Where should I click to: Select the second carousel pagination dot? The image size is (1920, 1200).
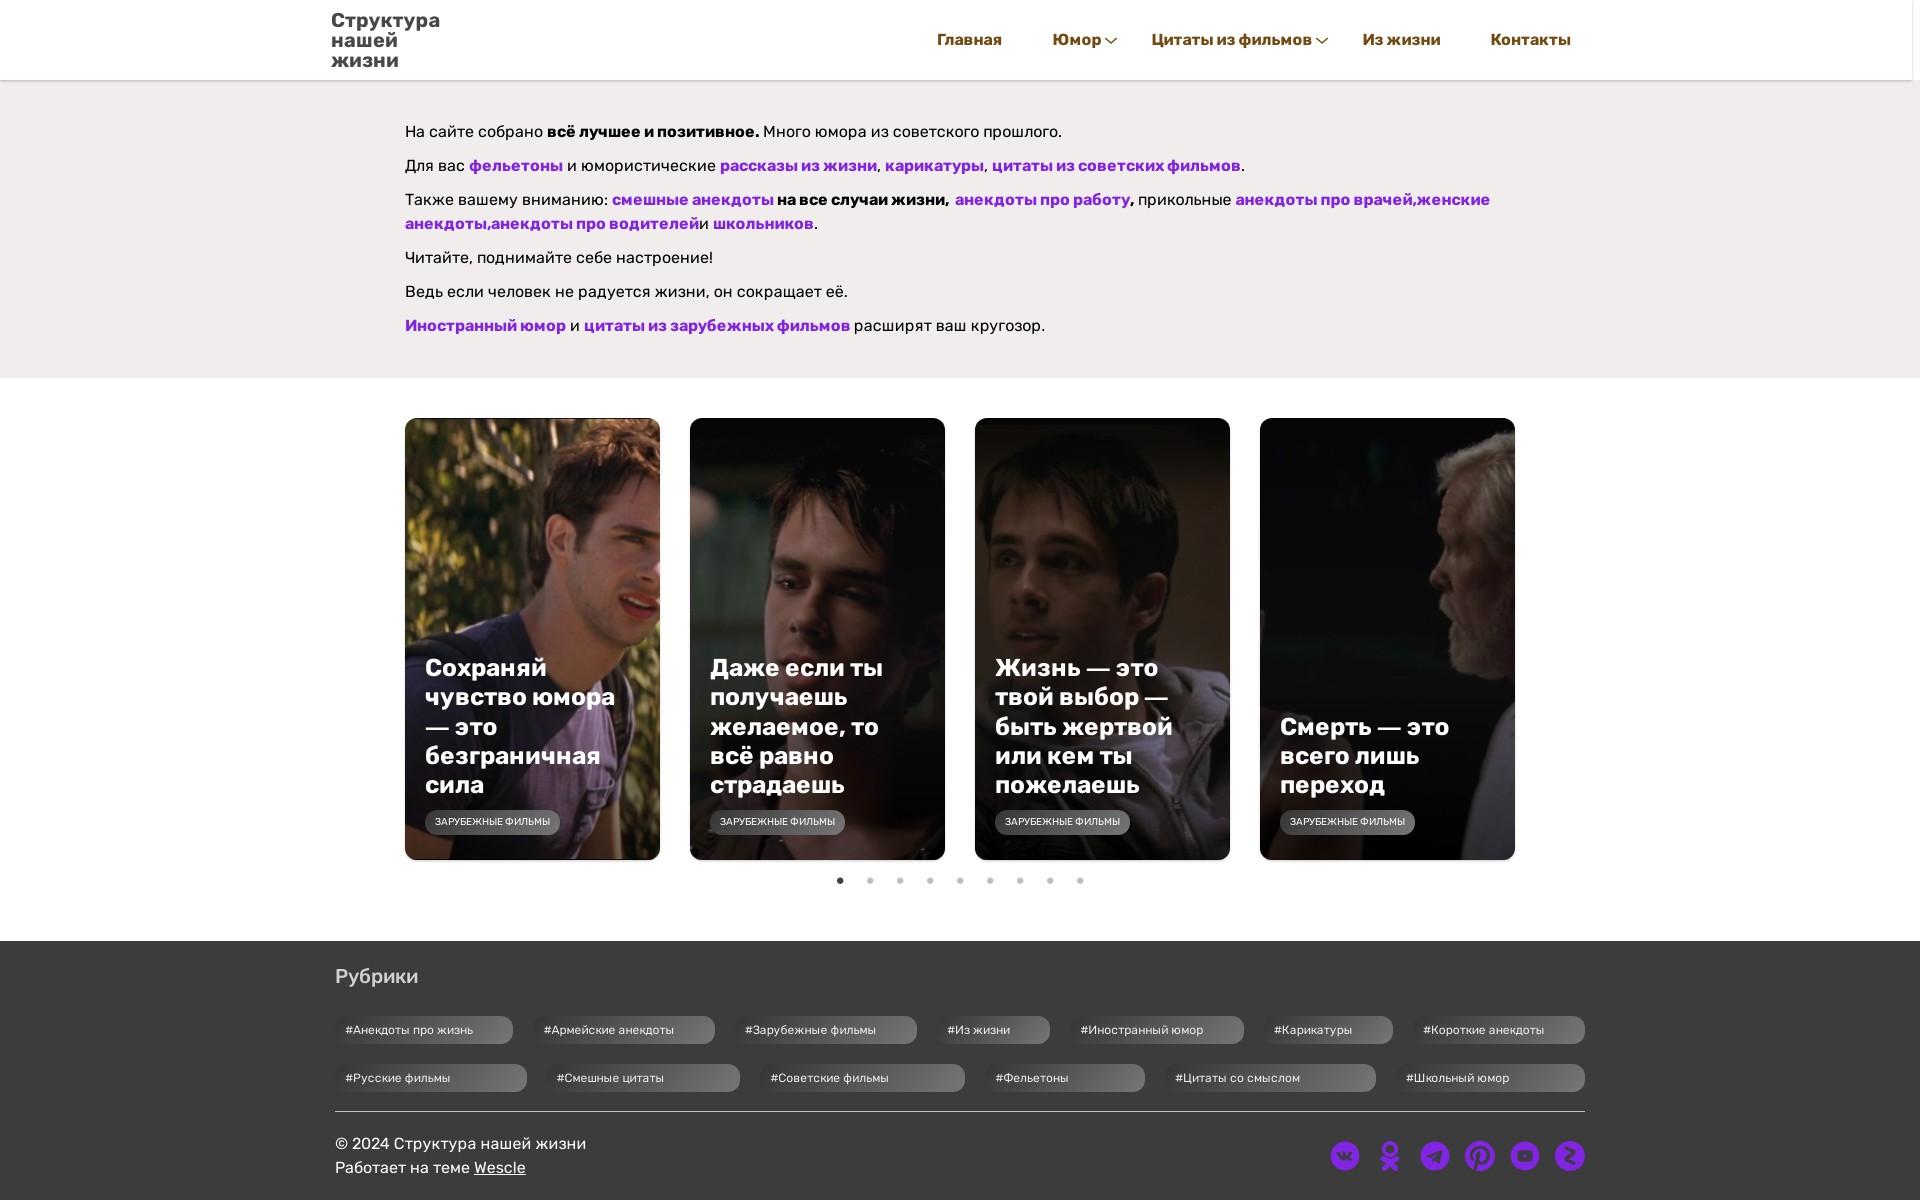click(x=870, y=881)
